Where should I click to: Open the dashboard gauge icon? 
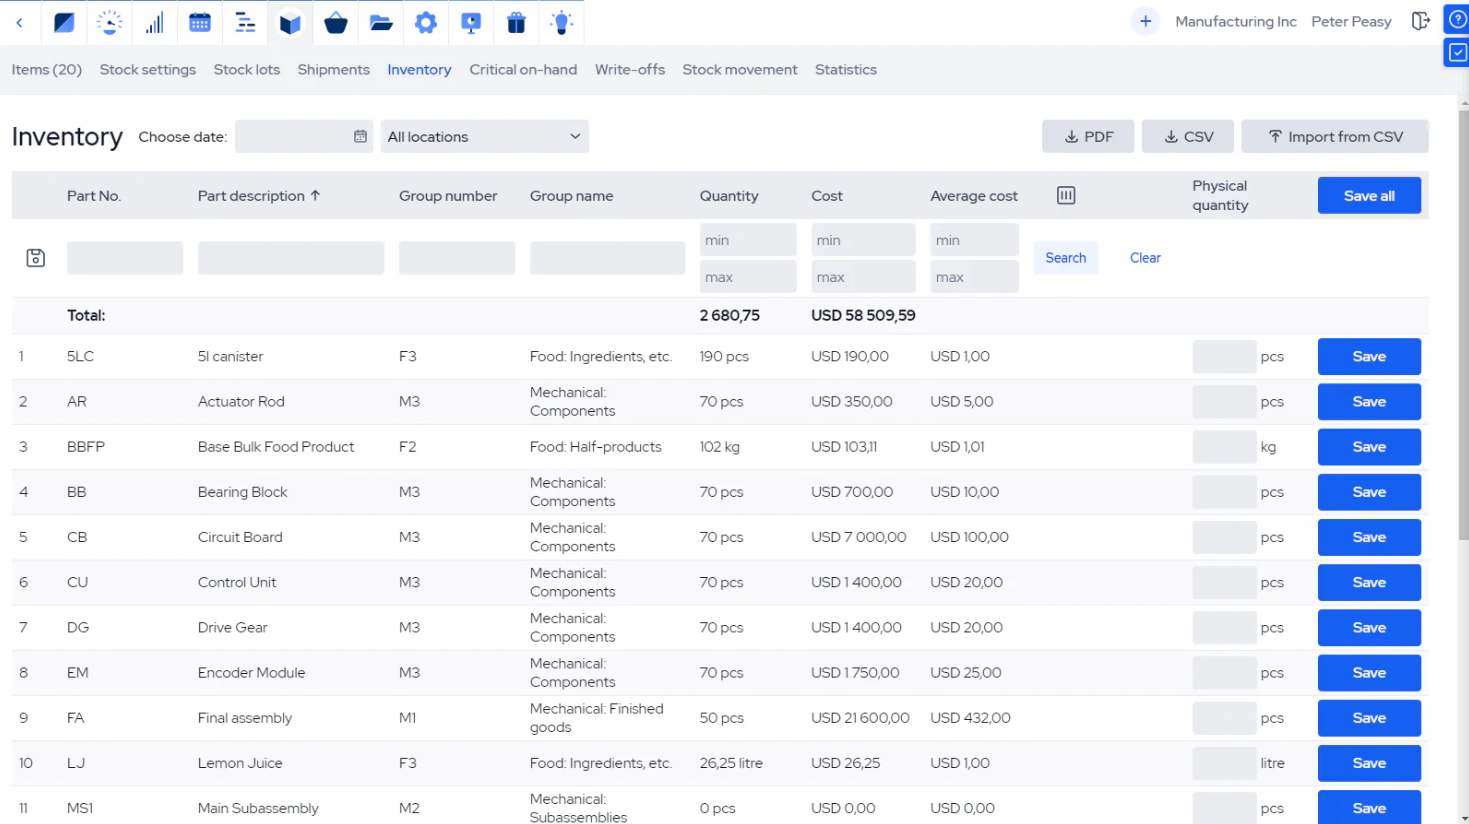pyautogui.click(x=109, y=22)
